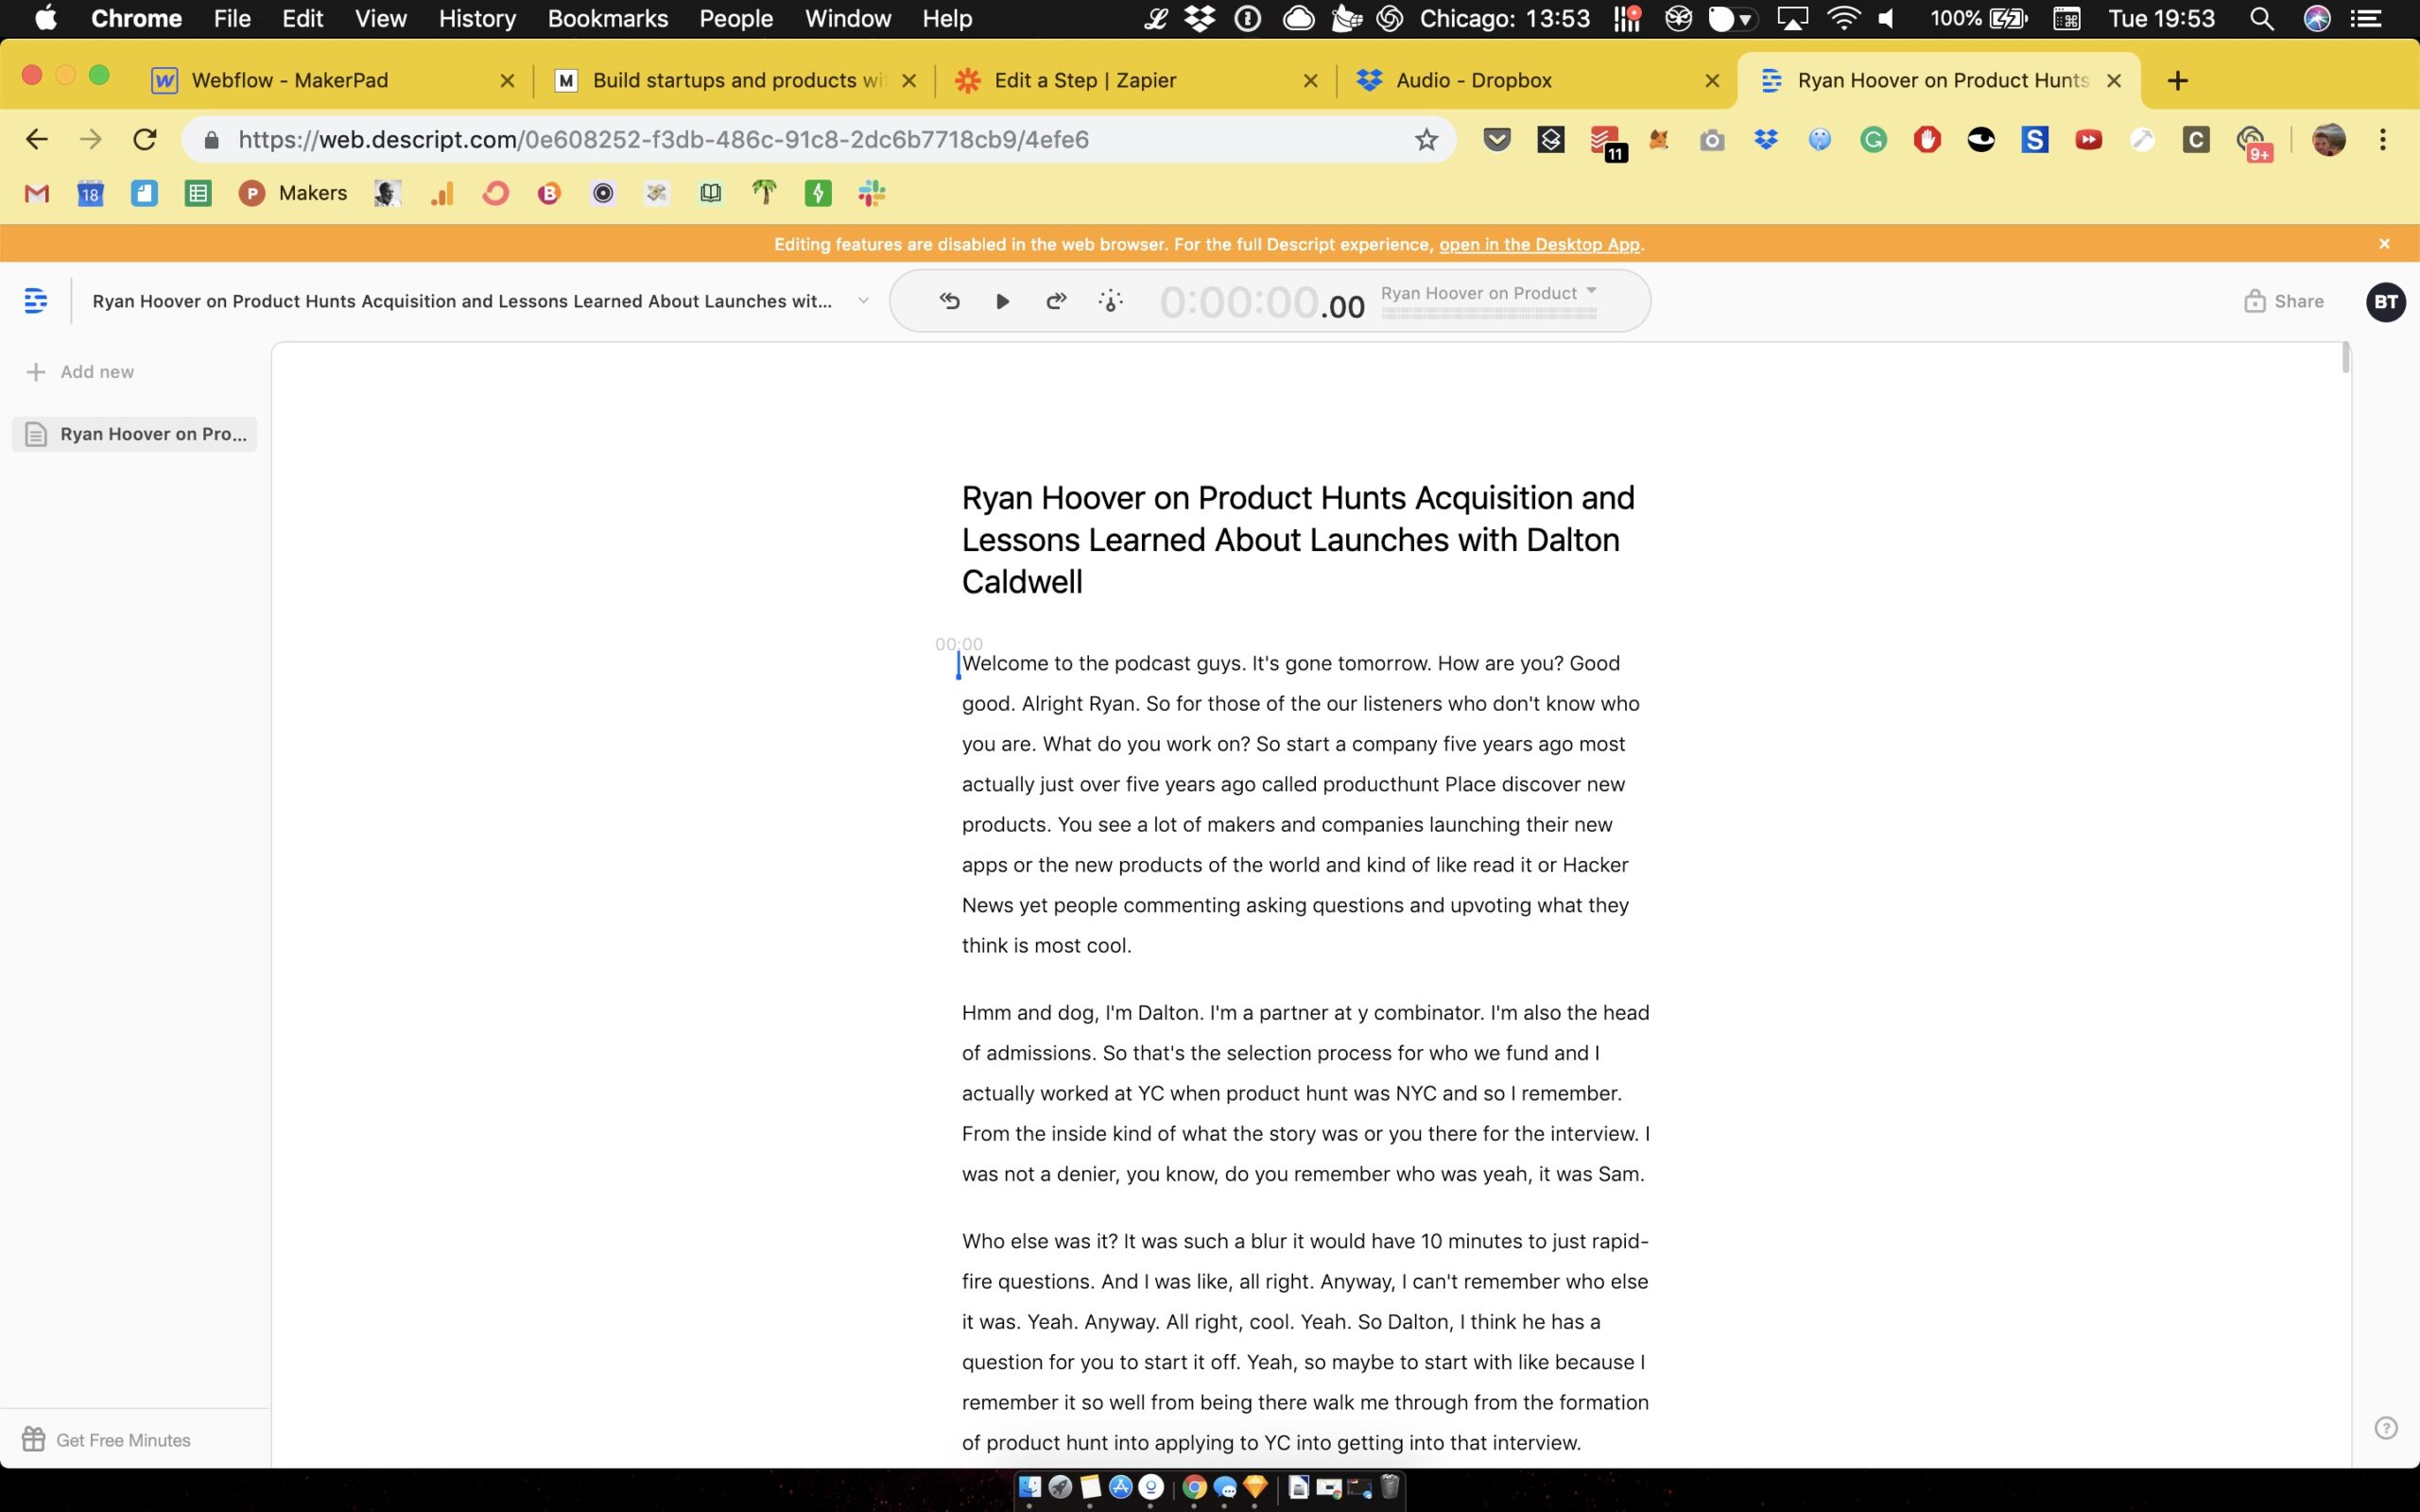Switch to Audio - Dropbox tab
2420x1512 pixels.
pos(1538,80)
